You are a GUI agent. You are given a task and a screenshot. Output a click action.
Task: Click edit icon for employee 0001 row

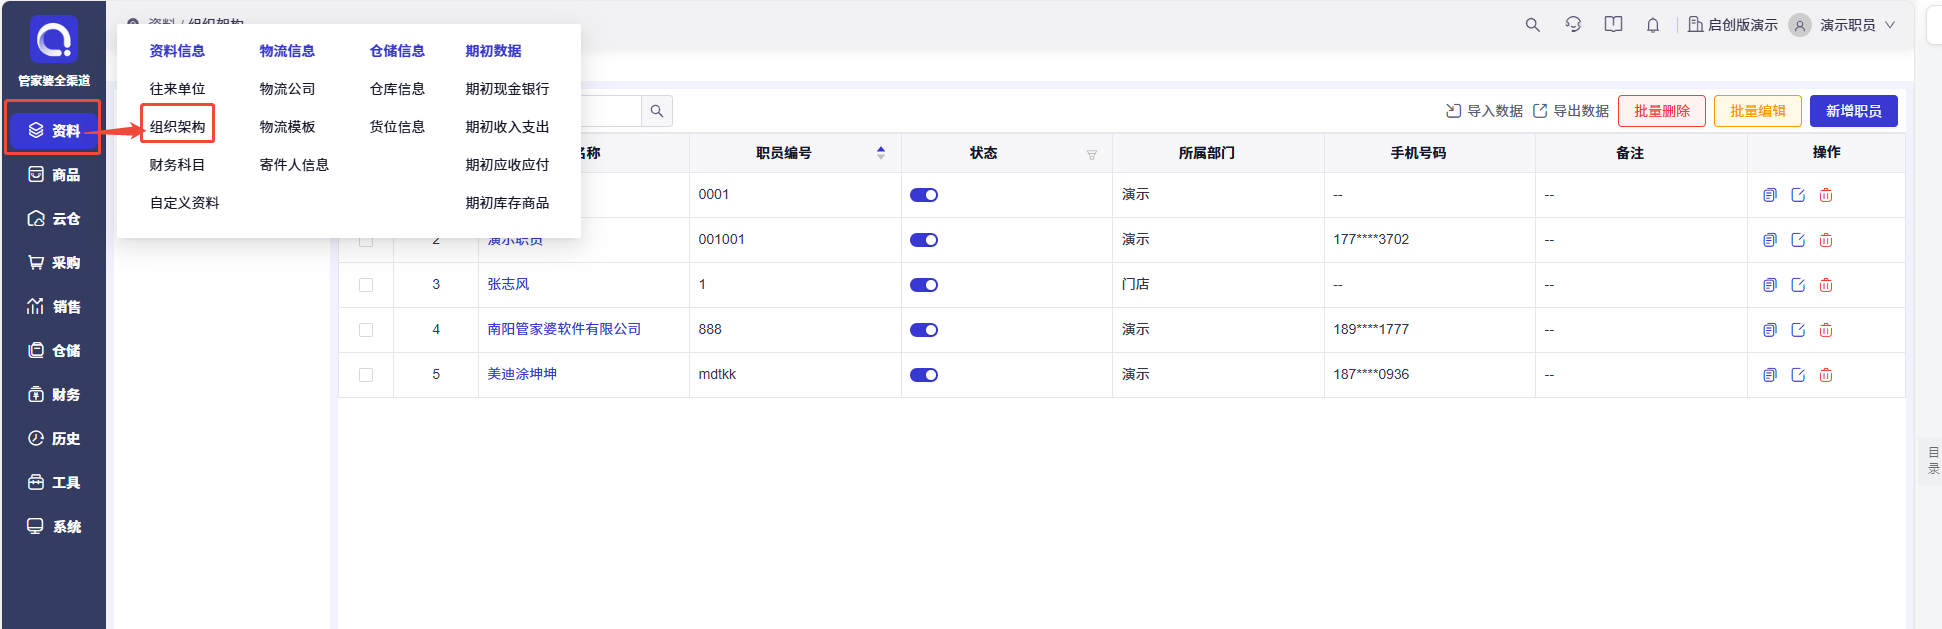(x=1798, y=195)
